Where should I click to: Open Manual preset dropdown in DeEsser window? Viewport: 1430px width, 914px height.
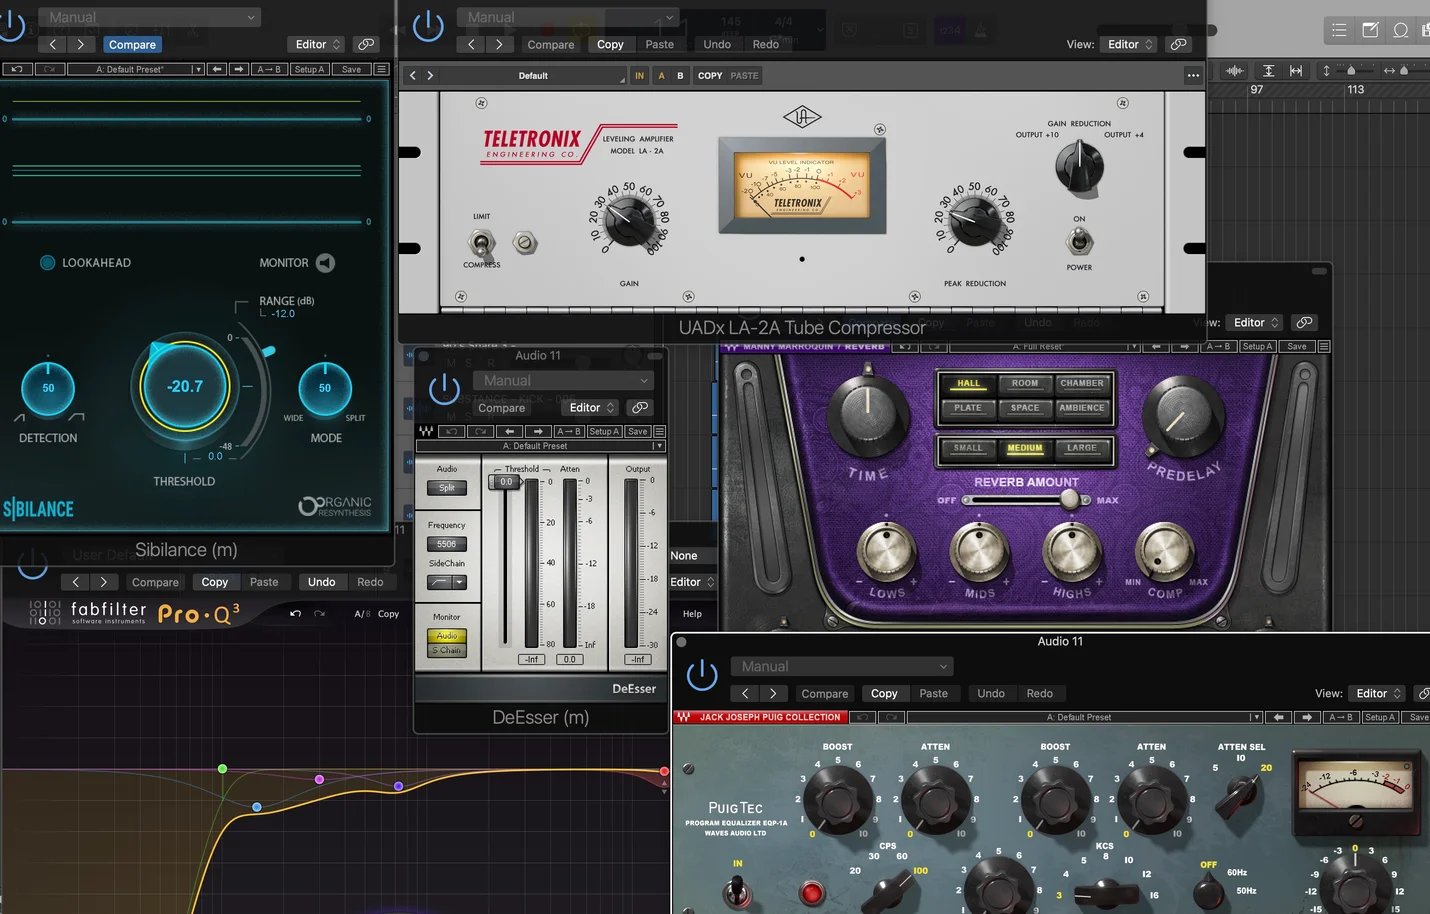[x=565, y=380]
